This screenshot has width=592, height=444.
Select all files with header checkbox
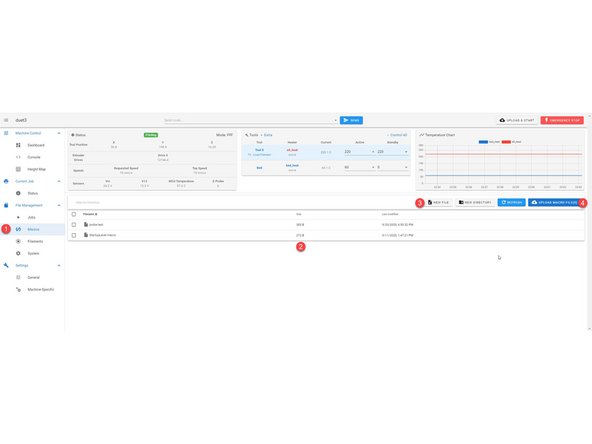click(x=74, y=214)
